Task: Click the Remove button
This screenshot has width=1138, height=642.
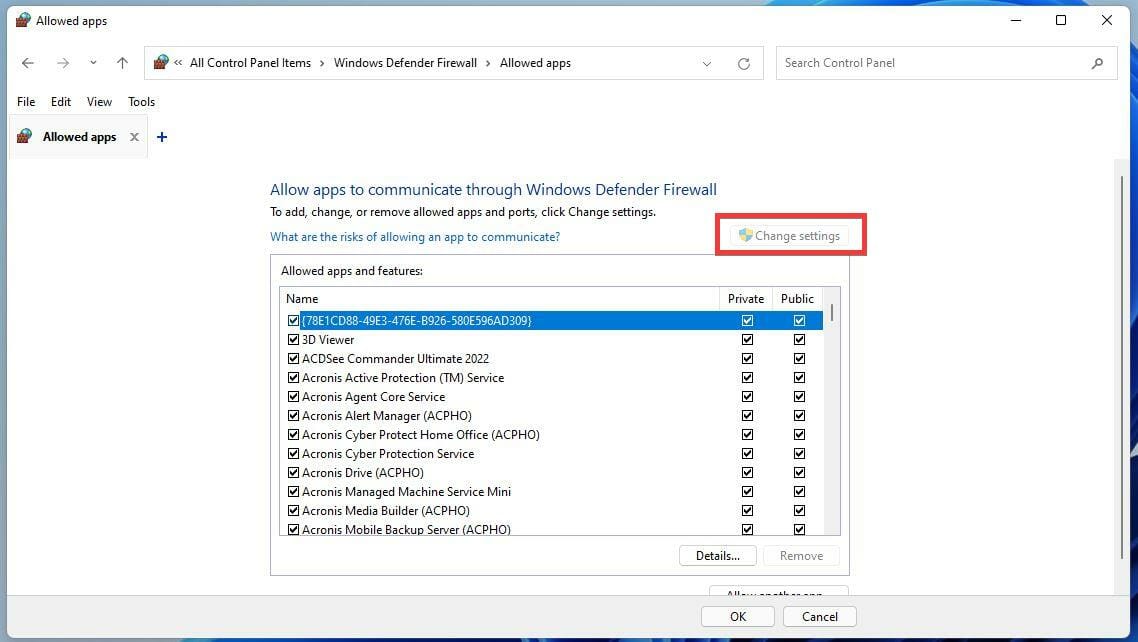Action: (801, 556)
